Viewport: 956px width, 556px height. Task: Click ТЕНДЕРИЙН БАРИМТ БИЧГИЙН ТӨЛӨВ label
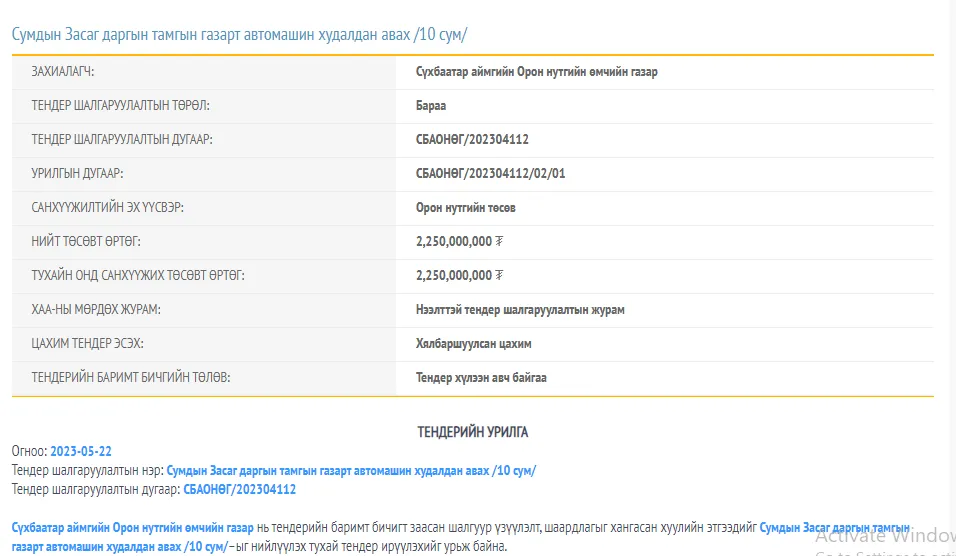[130, 378]
